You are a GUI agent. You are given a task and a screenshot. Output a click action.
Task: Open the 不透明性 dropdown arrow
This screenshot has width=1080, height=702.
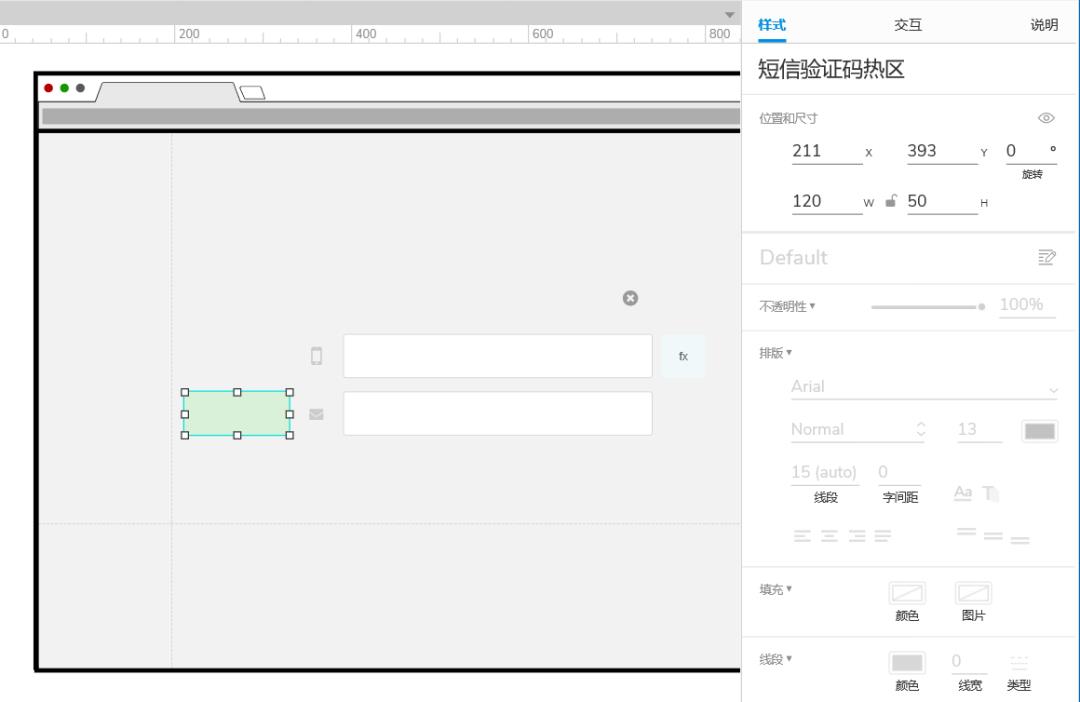[813, 305]
